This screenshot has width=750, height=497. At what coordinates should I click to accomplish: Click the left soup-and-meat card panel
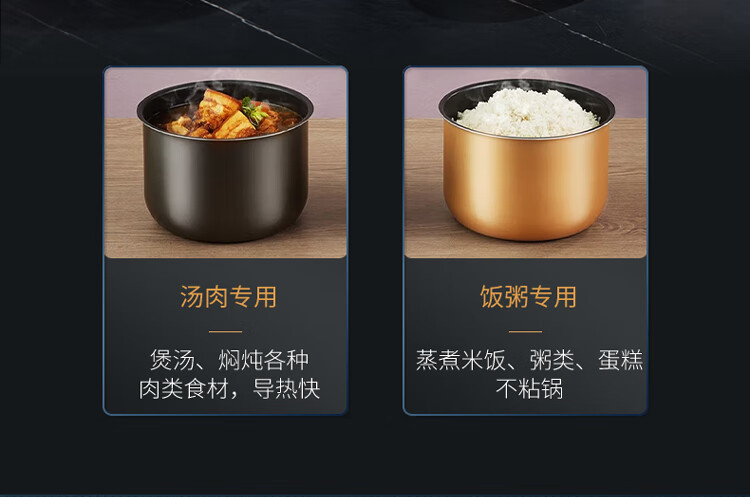pos(225,241)
